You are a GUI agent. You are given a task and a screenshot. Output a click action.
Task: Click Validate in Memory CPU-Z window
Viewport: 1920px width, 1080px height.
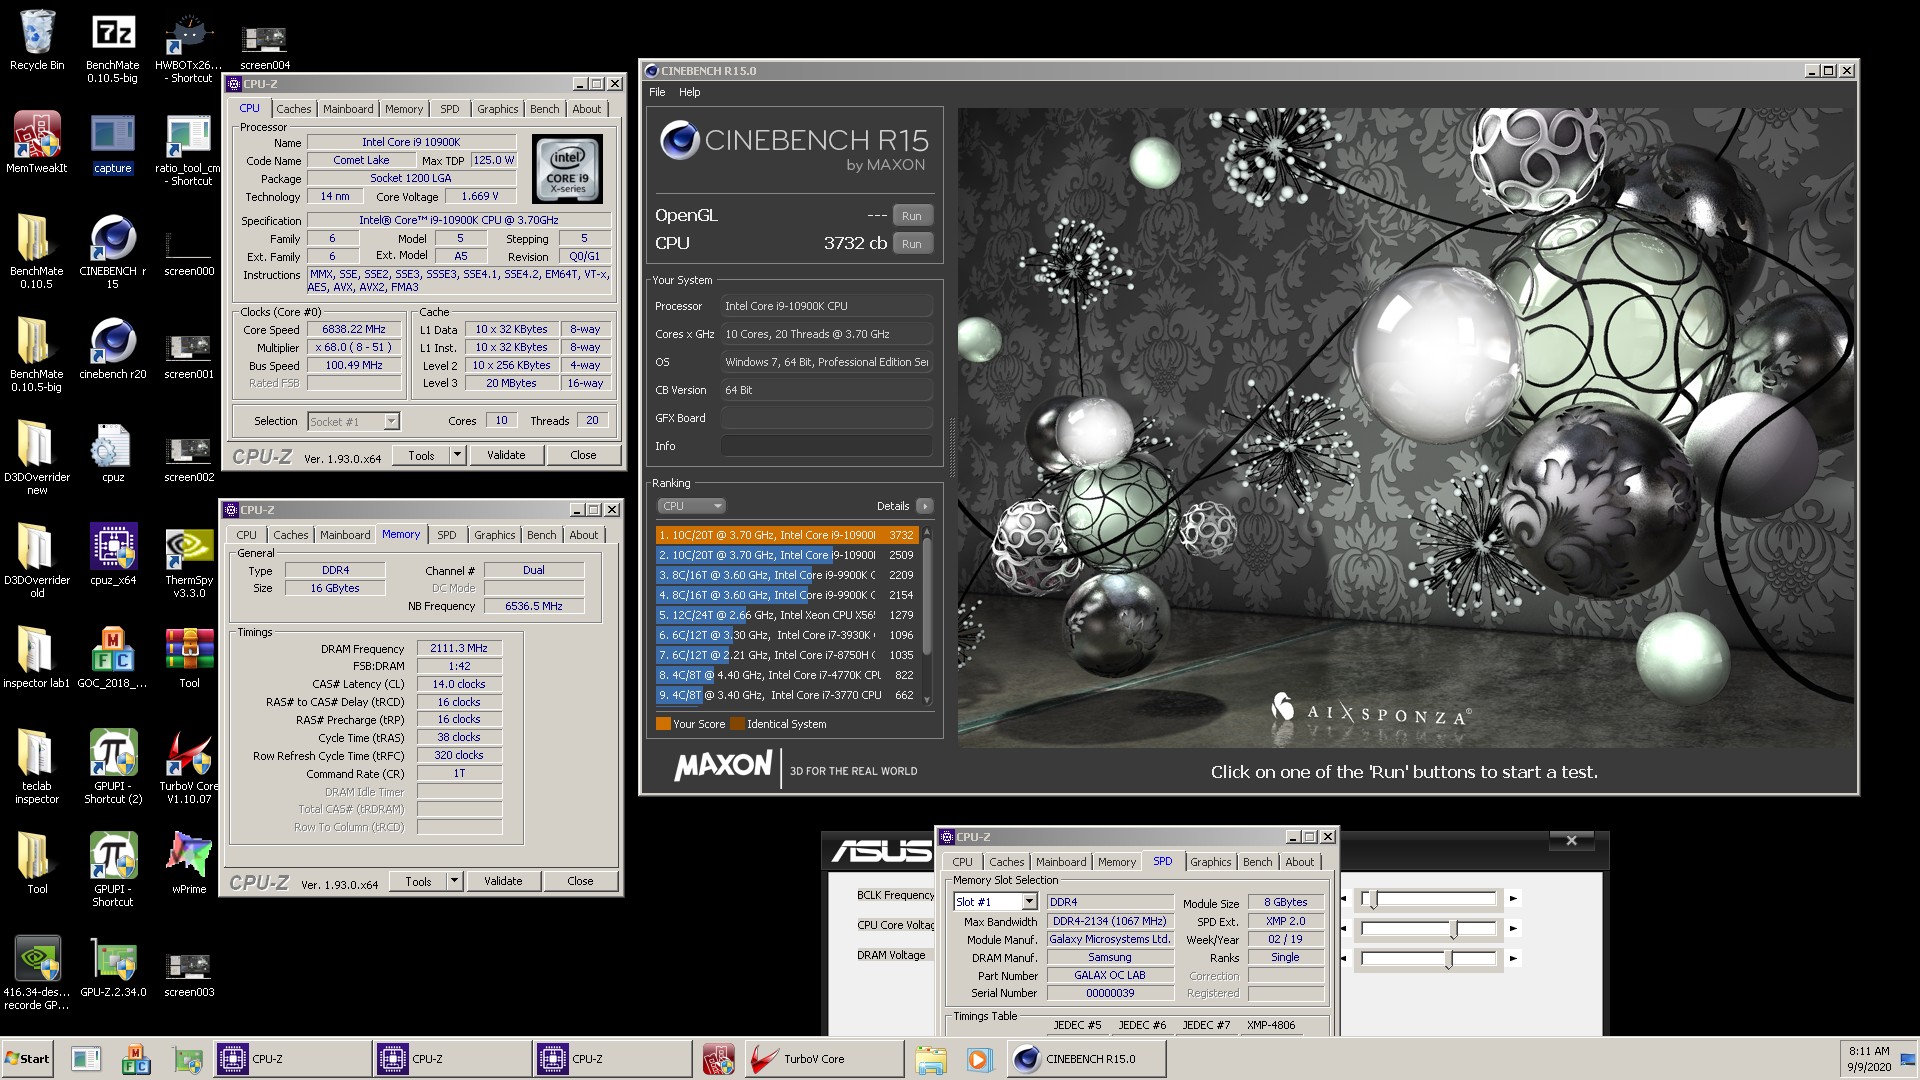pyautogui.click(x=503, y=881)
